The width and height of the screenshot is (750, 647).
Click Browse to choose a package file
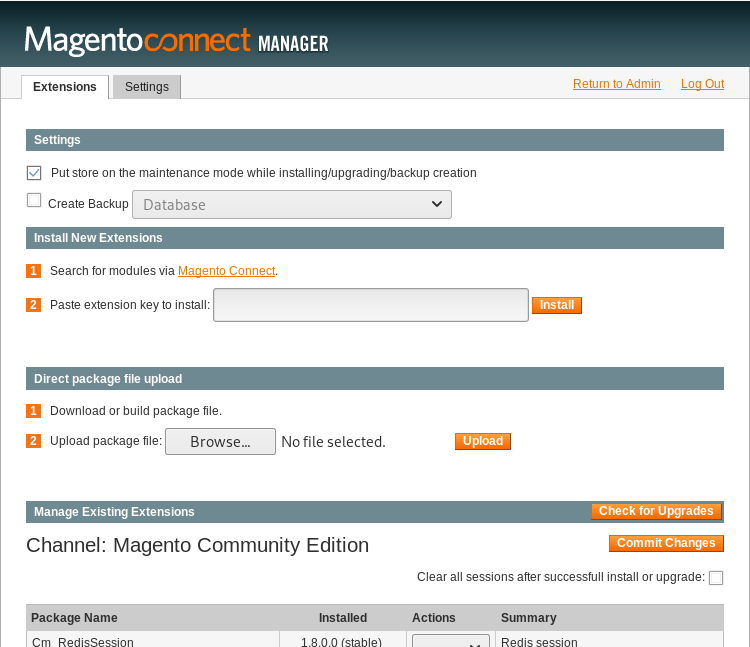coord(221,441)
